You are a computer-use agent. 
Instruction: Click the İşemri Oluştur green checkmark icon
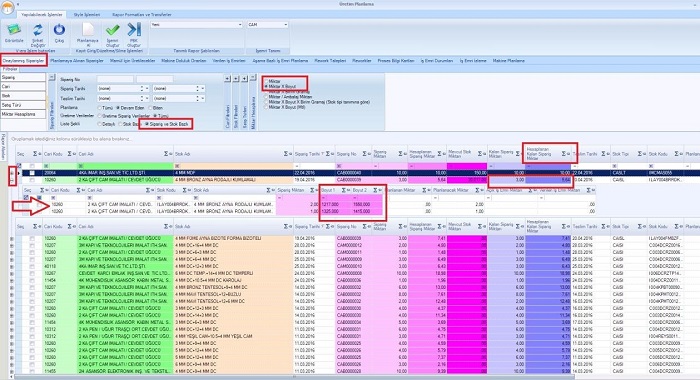[x=112, y=30]
